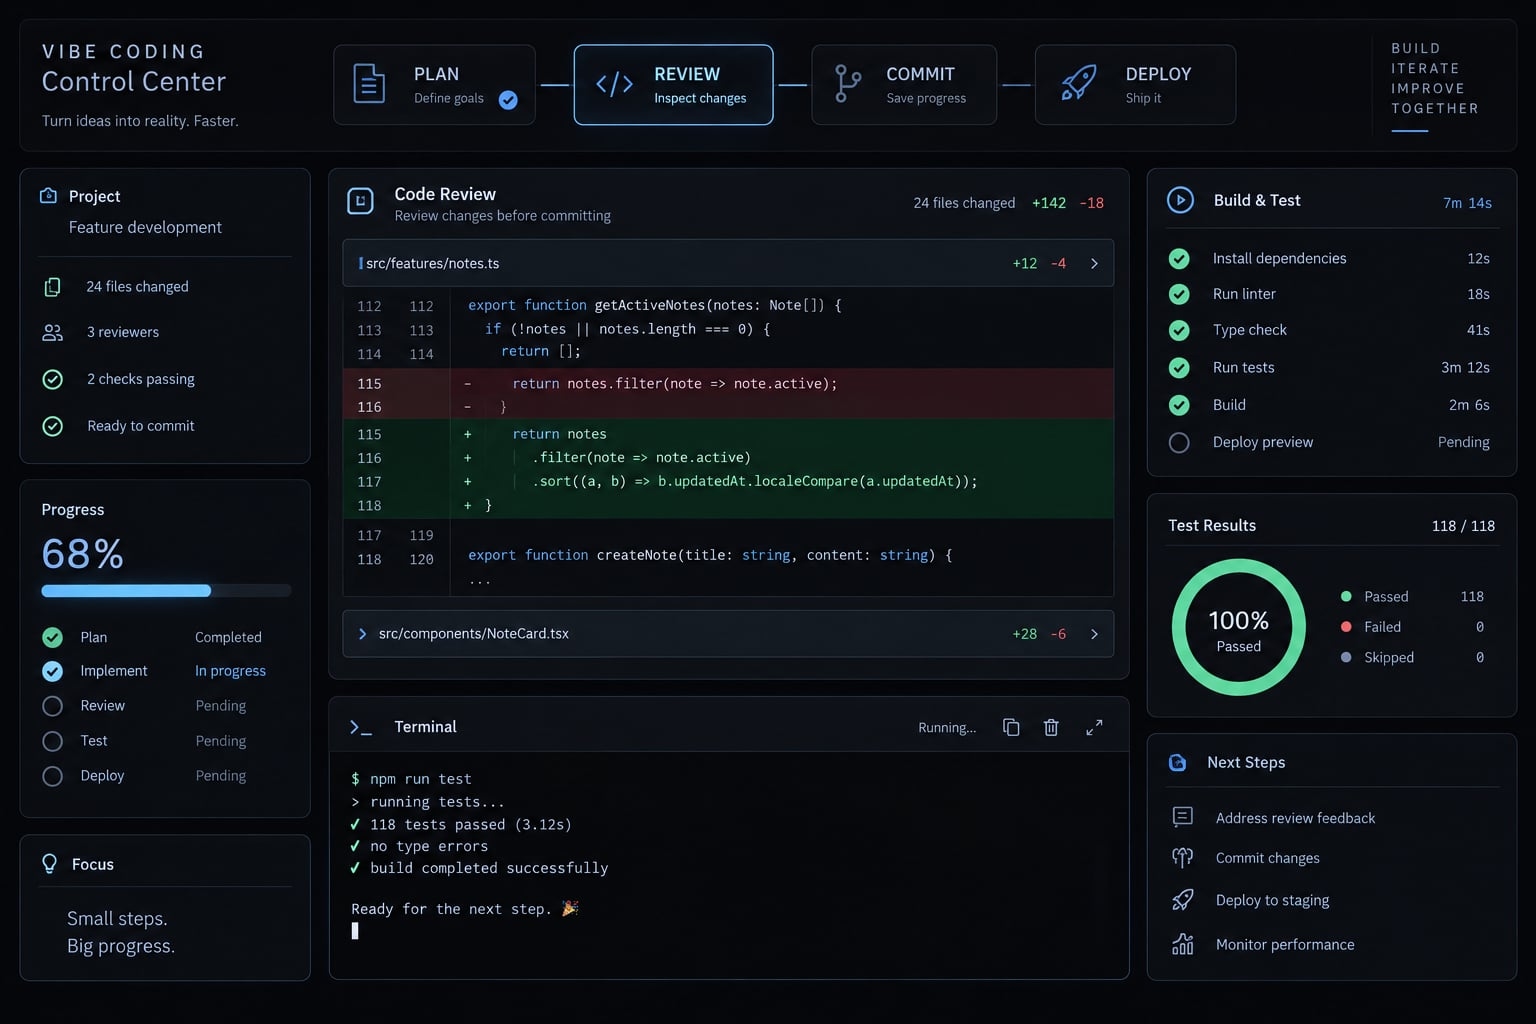Image resolution: width=1536 pixels, height=1024 pixels.
Task: Toggle the Test progress circle
Action: coord(53,741)
